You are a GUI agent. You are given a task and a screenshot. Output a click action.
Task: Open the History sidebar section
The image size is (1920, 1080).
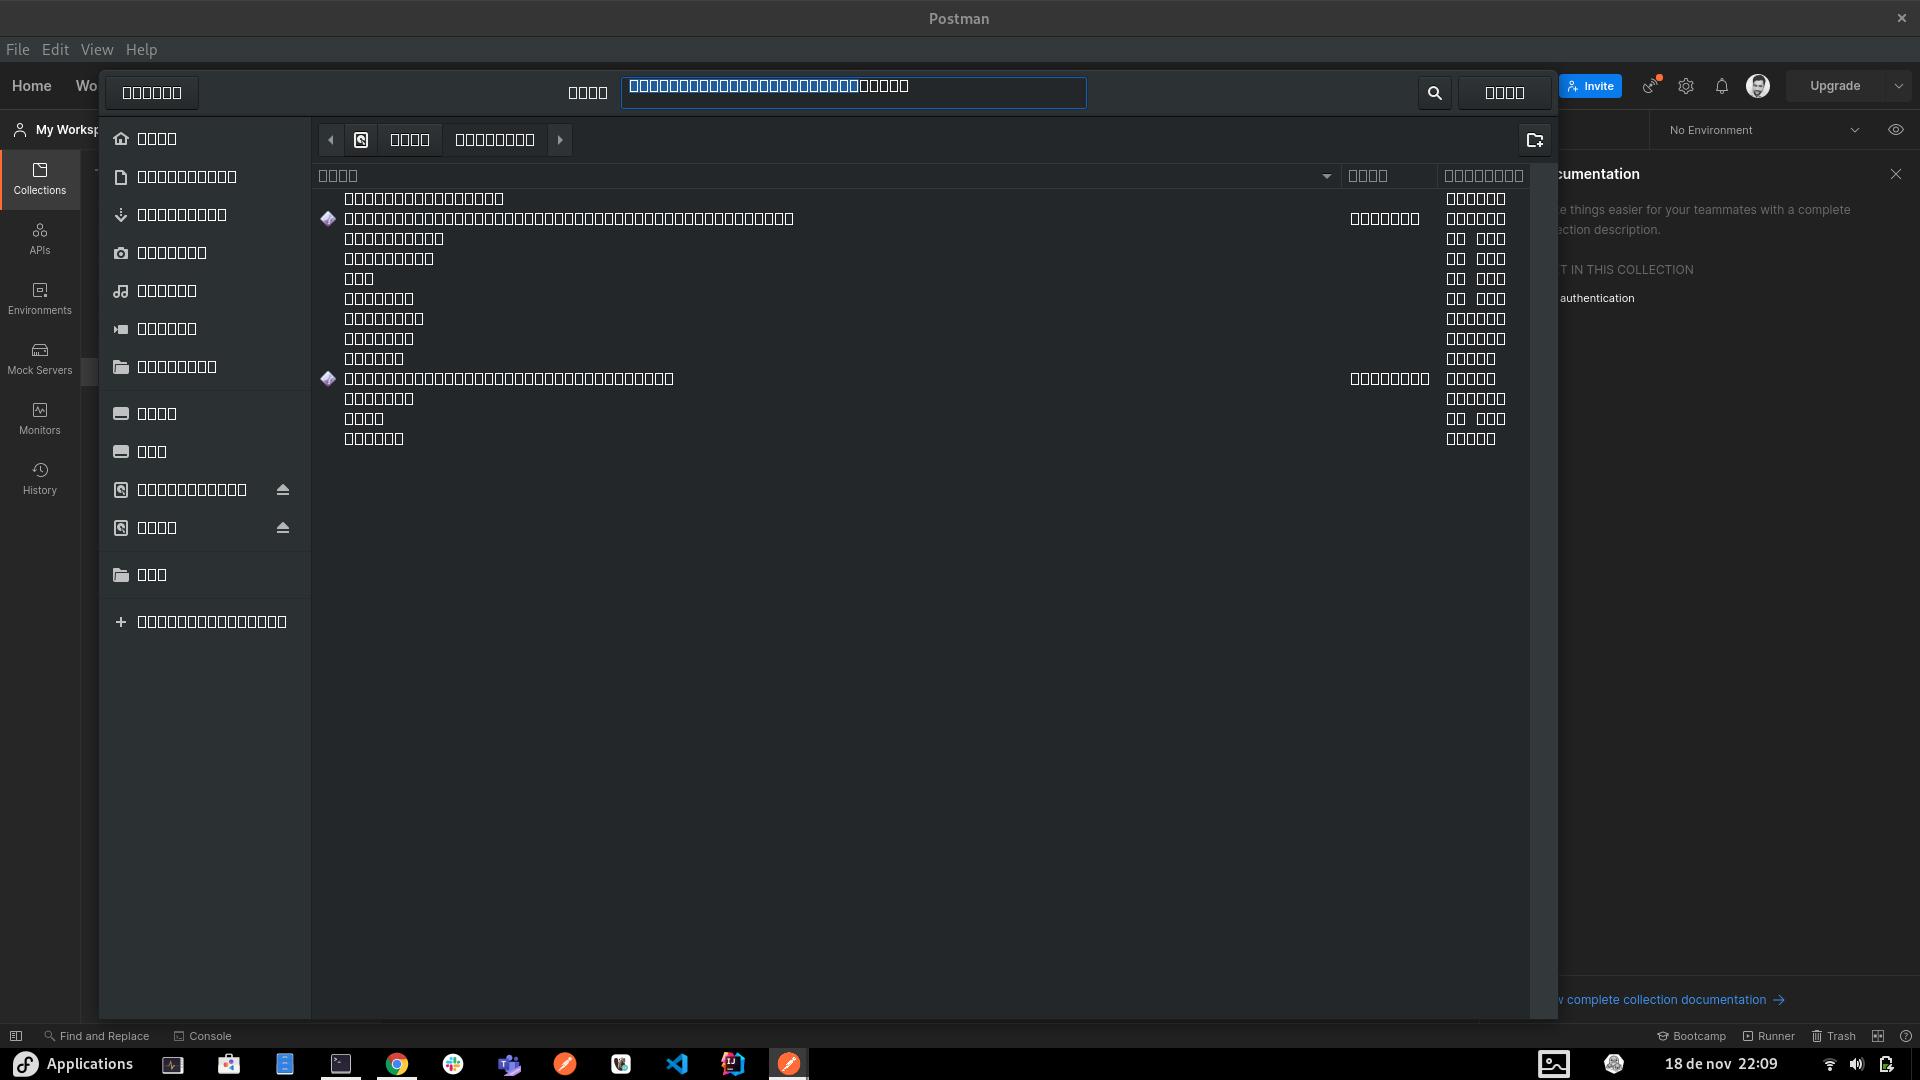point(40,479)
